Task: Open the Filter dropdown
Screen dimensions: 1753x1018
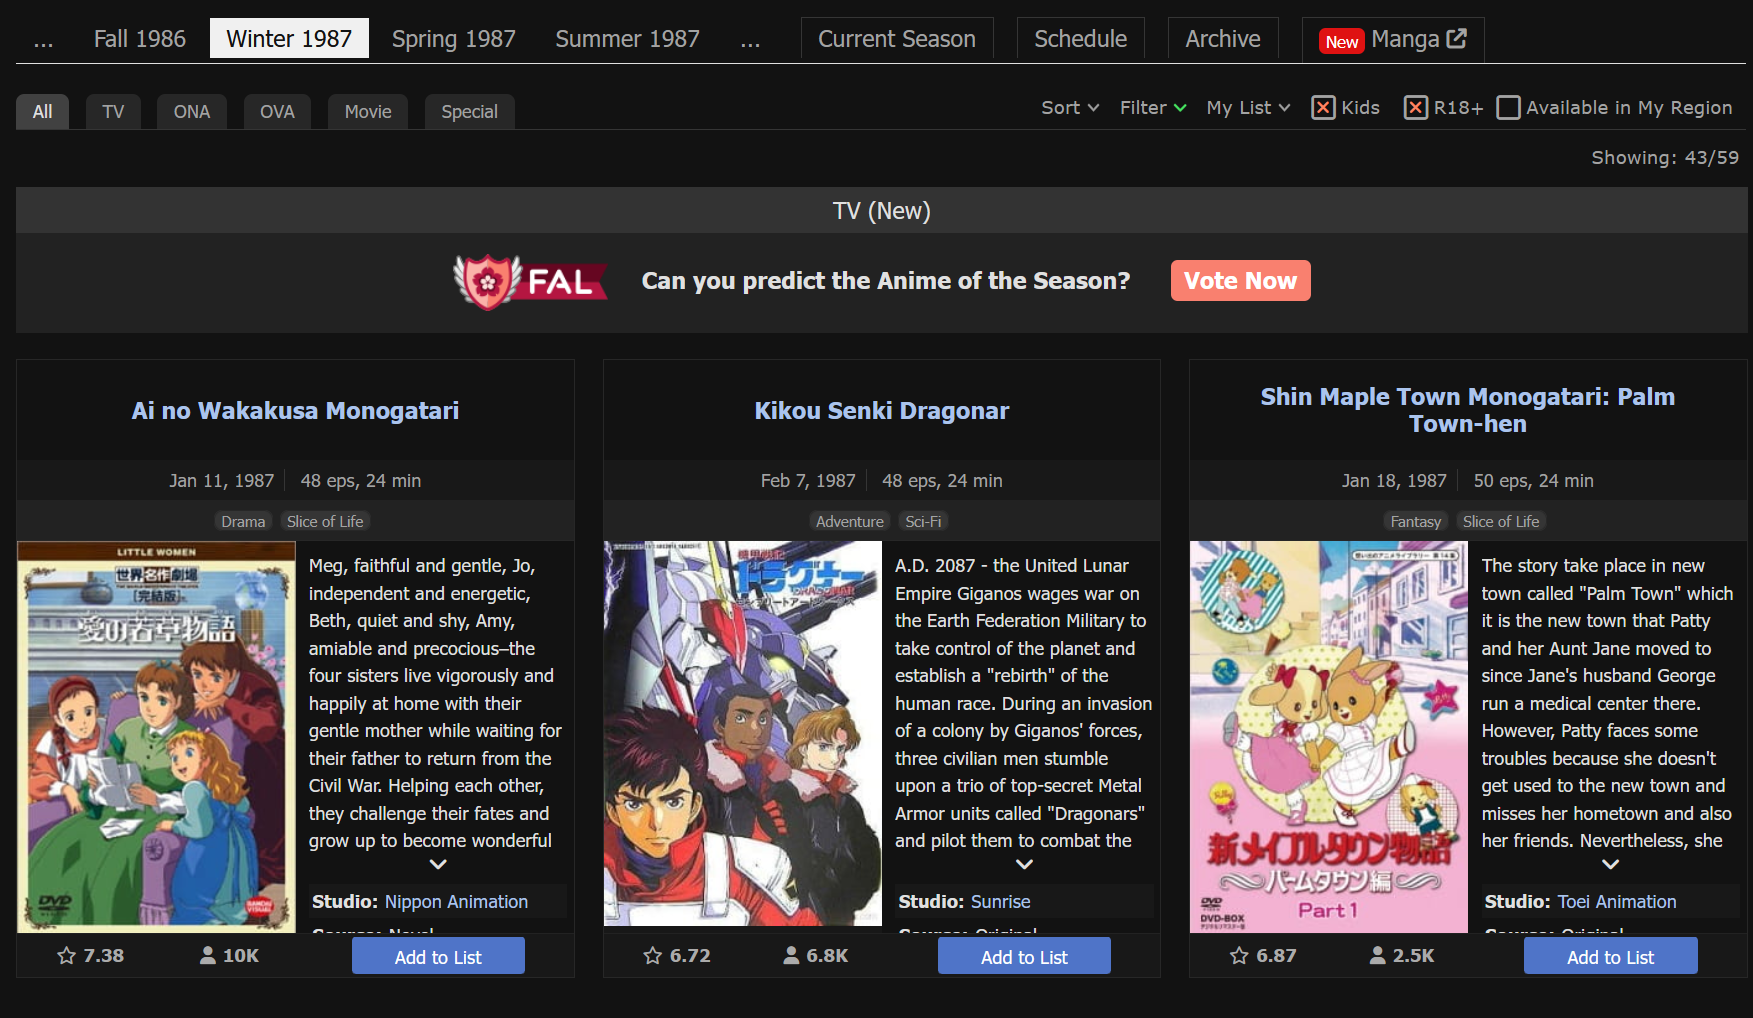Action: point(1153,107)
